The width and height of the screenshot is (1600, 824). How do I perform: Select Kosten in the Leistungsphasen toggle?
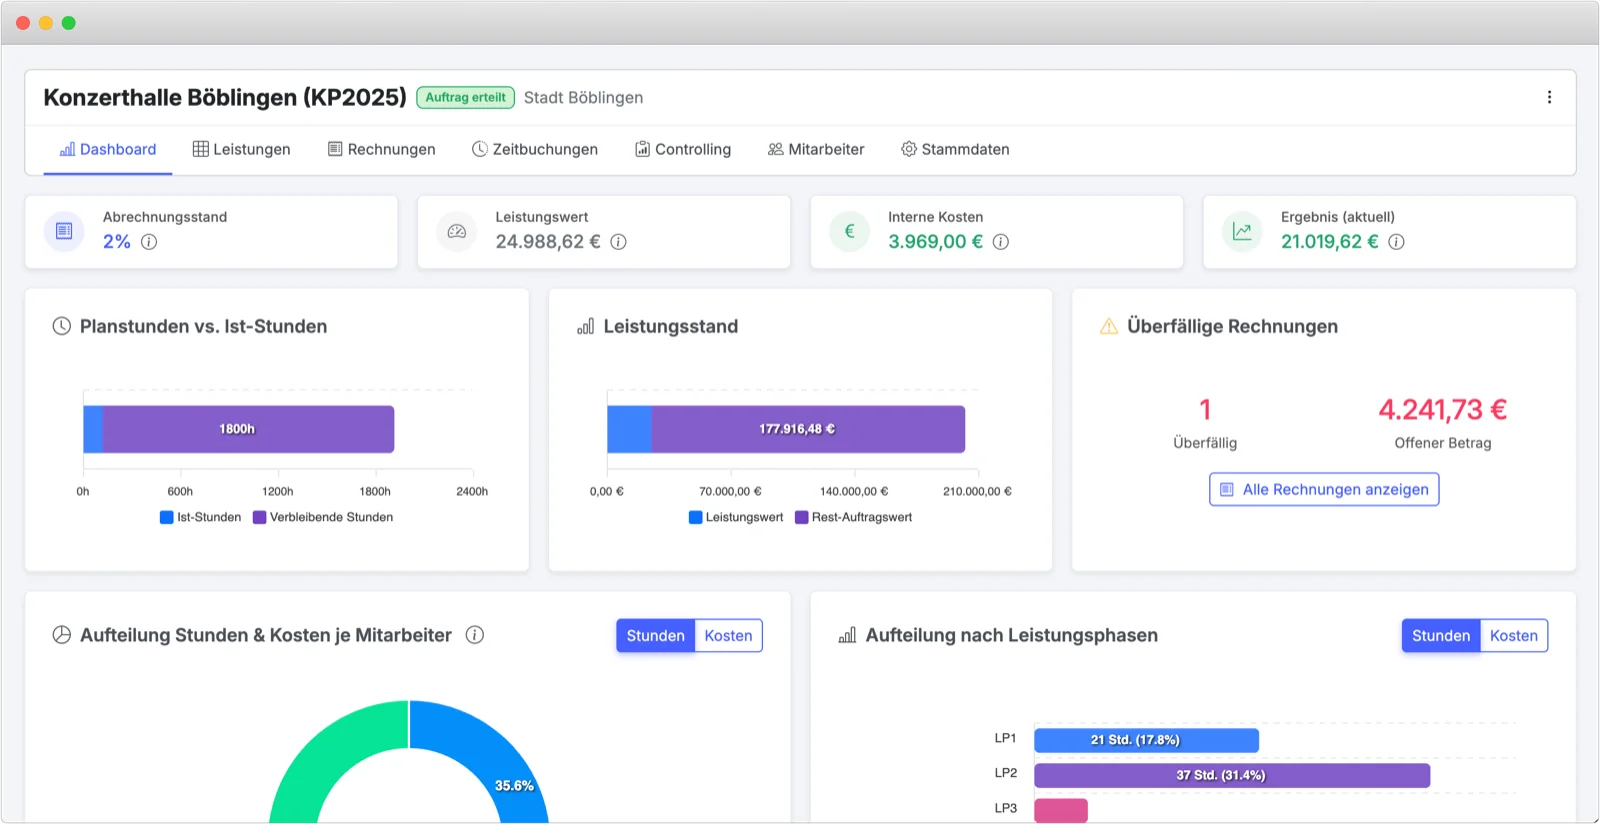pos(1514,636)
